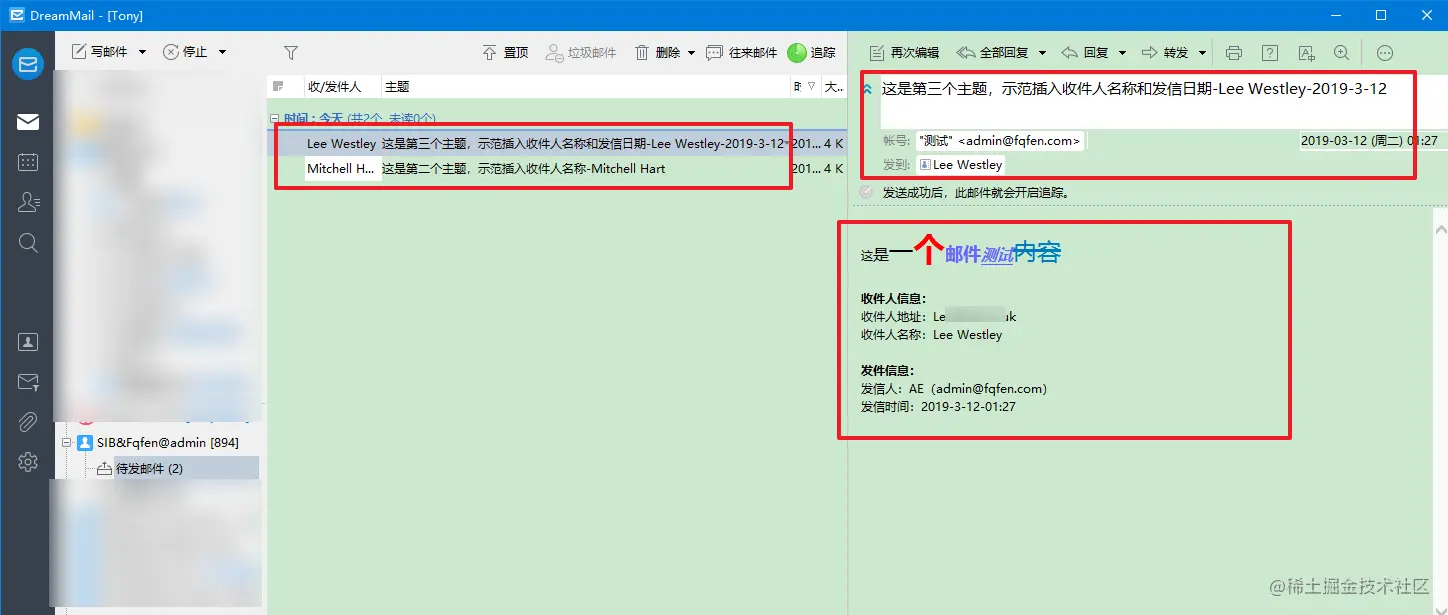Click the print icon in the reading toolbar
The height and width of the screenshot is (615, 1448).
coord(1234,52)
